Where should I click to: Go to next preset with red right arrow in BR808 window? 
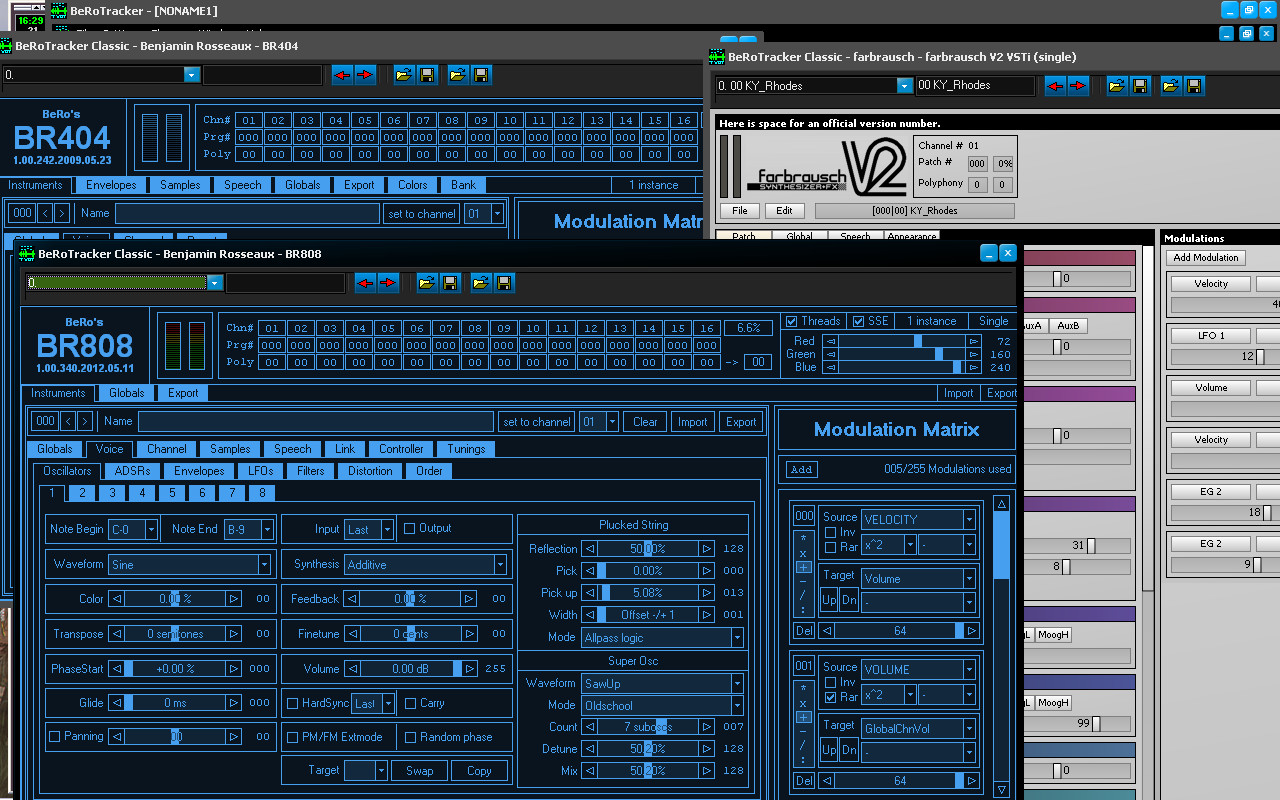tap(388, 283)
